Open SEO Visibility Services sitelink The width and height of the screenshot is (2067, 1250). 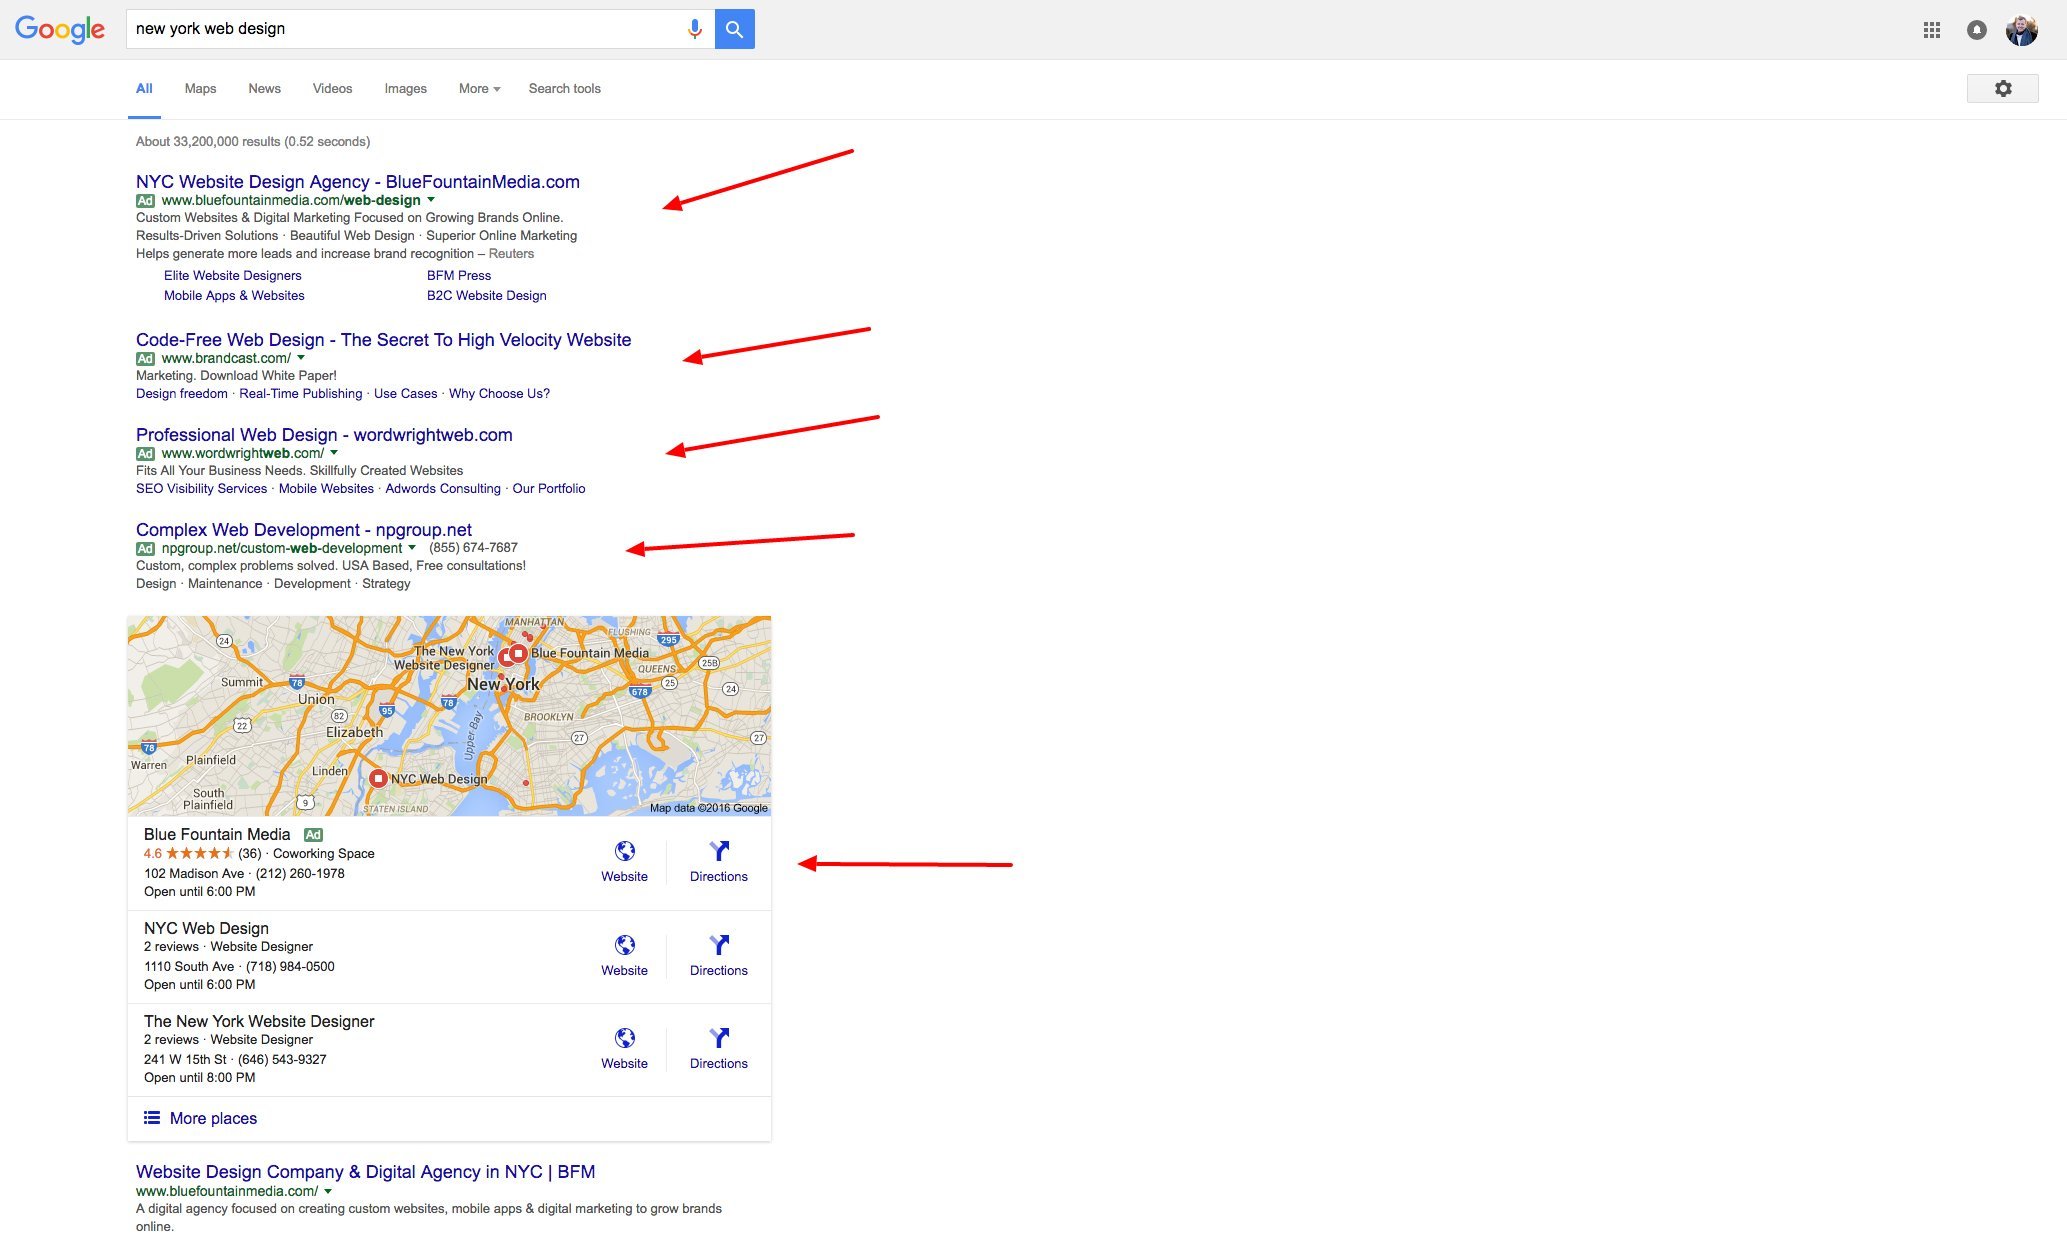(202, 489)
